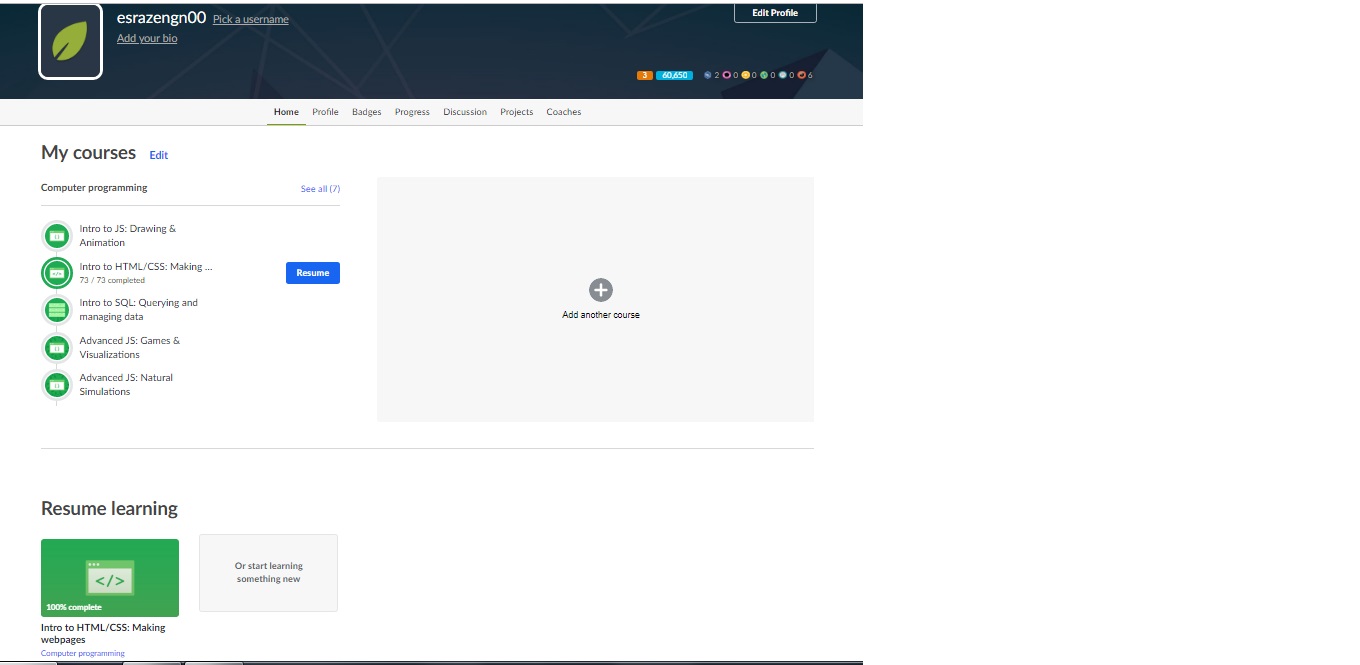Switch to the Home tab
The image size is (1360, 665).
point(286,112)
